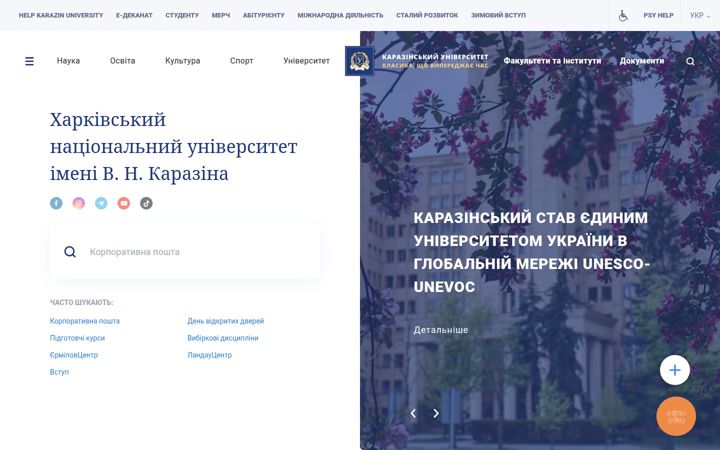Open the Спорт menu item
This screenshot has width=720, height=450.
pos(242,61)
